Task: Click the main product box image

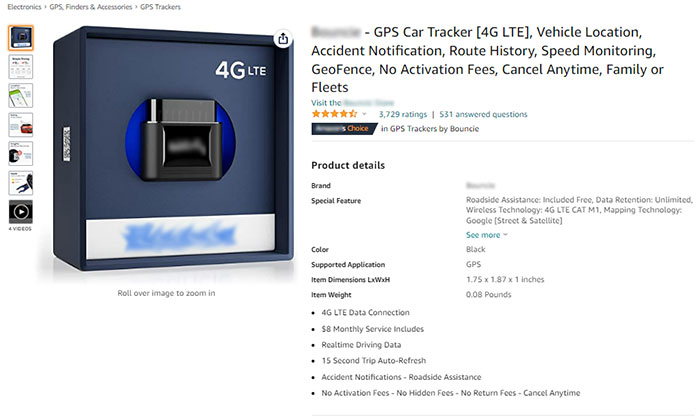Action: point(173,149)
